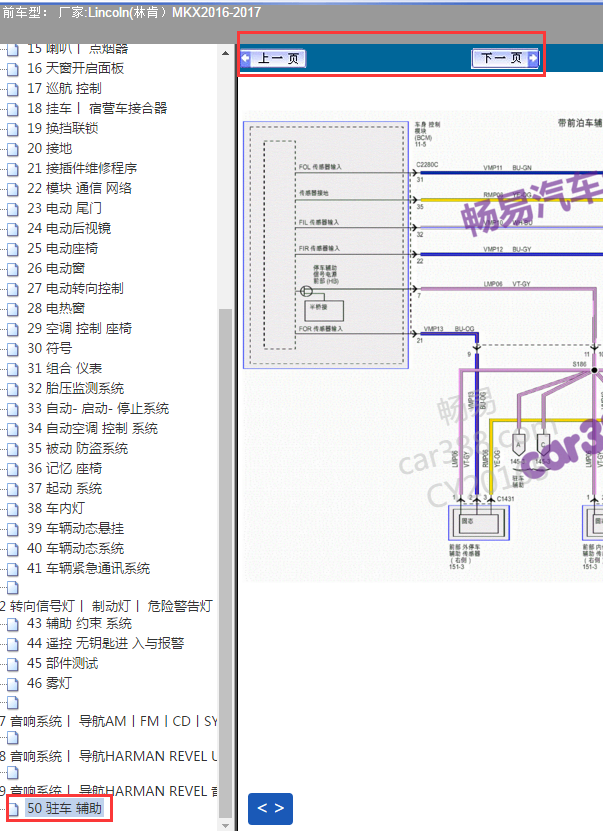
Task: Click page icon beside 31 组合 仪表
Action: pyautogui.click(x=13, y=369)
